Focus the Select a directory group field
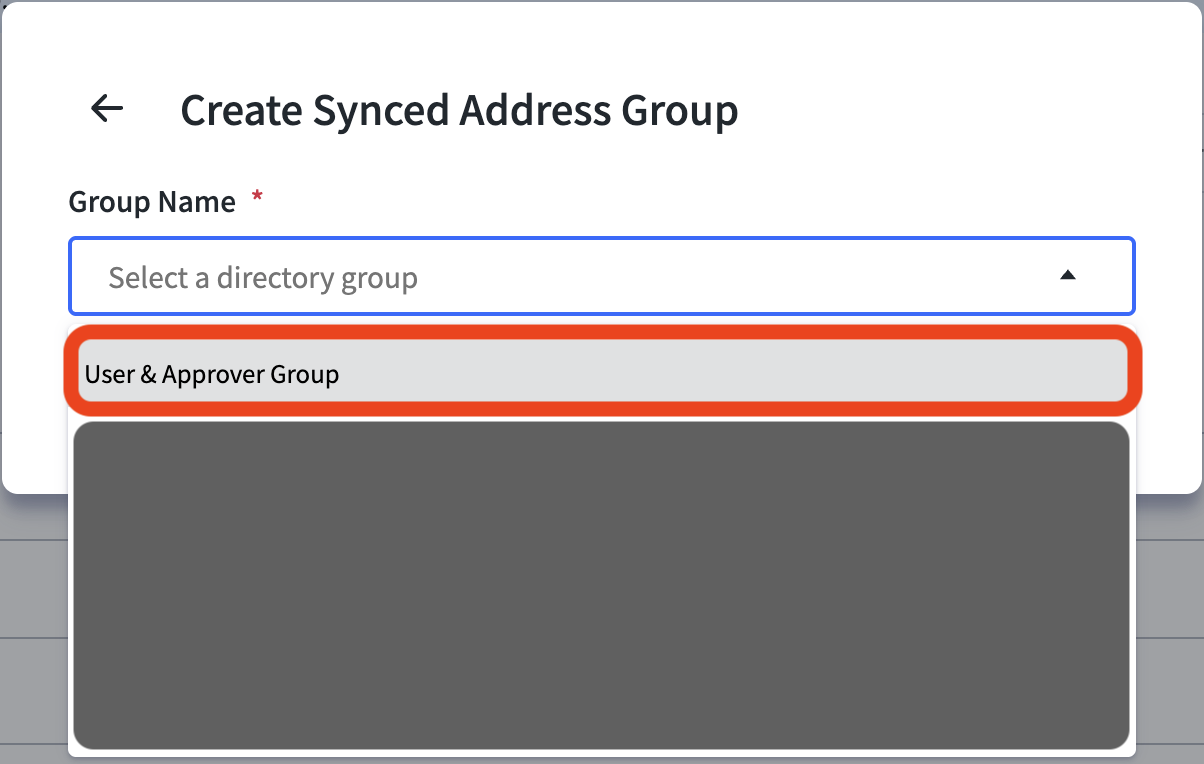Image resolution: width=1204 pixels, height=764 pixels. (602, 276)
